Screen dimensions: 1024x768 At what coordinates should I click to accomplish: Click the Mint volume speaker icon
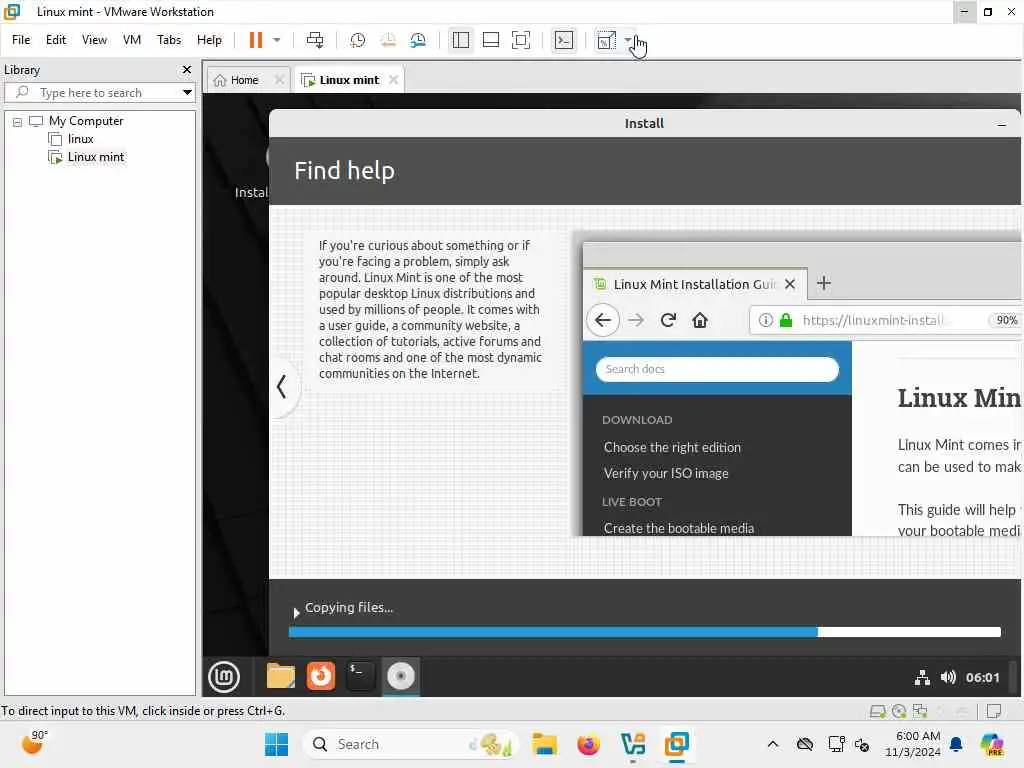point(948,677)
